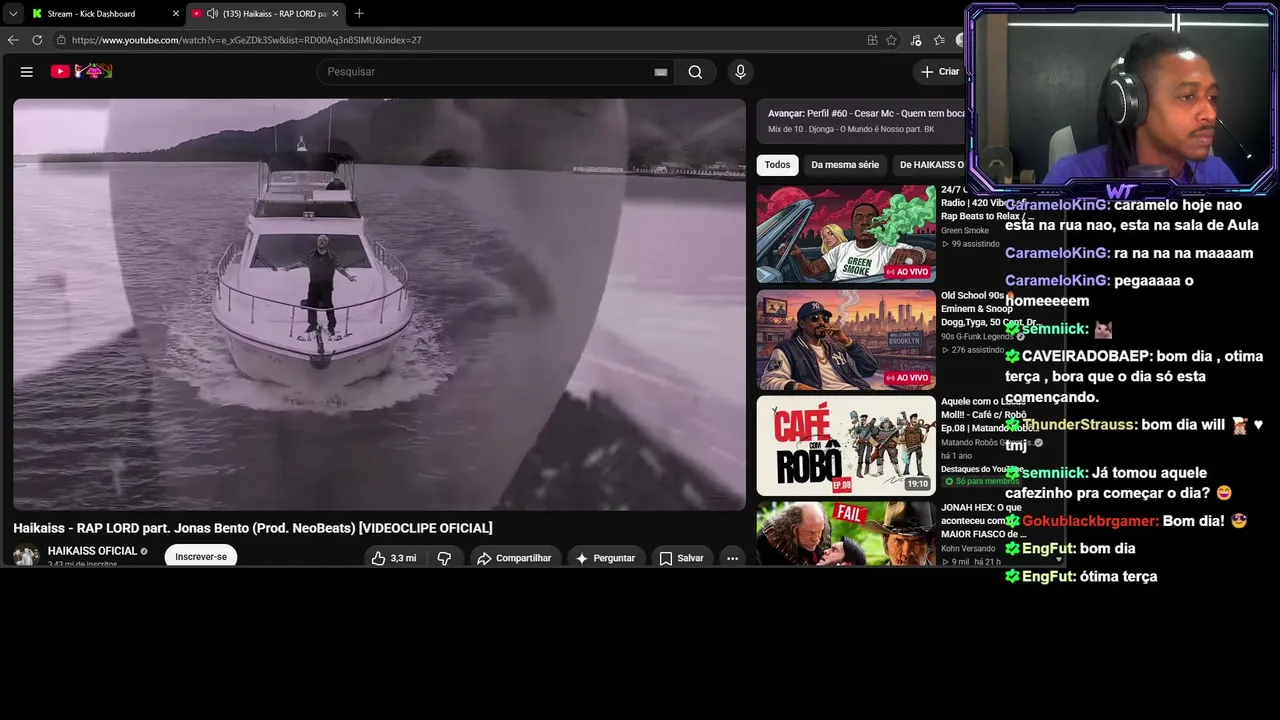Click the video title 'Haikaiss - RAP LORD part. Jonas Bento'
This screenshot has width=1280, height=720.
(x=253, y=528)
